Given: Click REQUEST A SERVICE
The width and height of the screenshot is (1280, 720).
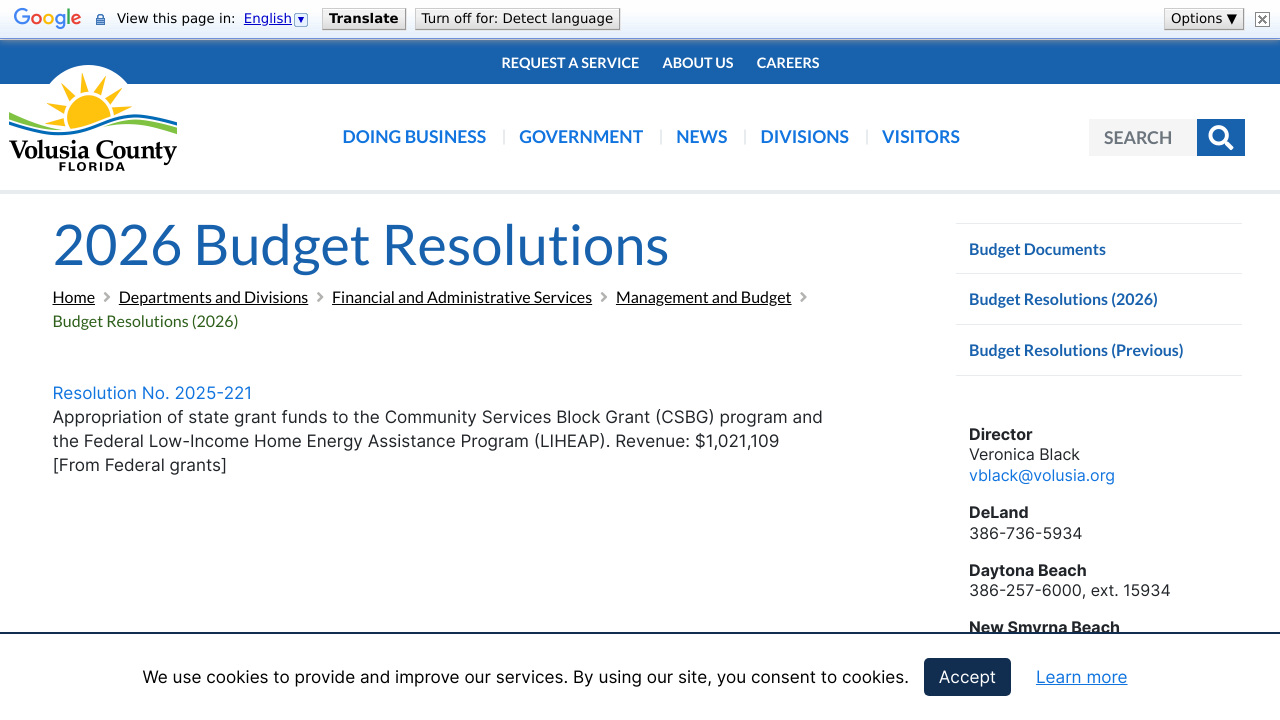Looking at the screenshot, I should (570, 62).
